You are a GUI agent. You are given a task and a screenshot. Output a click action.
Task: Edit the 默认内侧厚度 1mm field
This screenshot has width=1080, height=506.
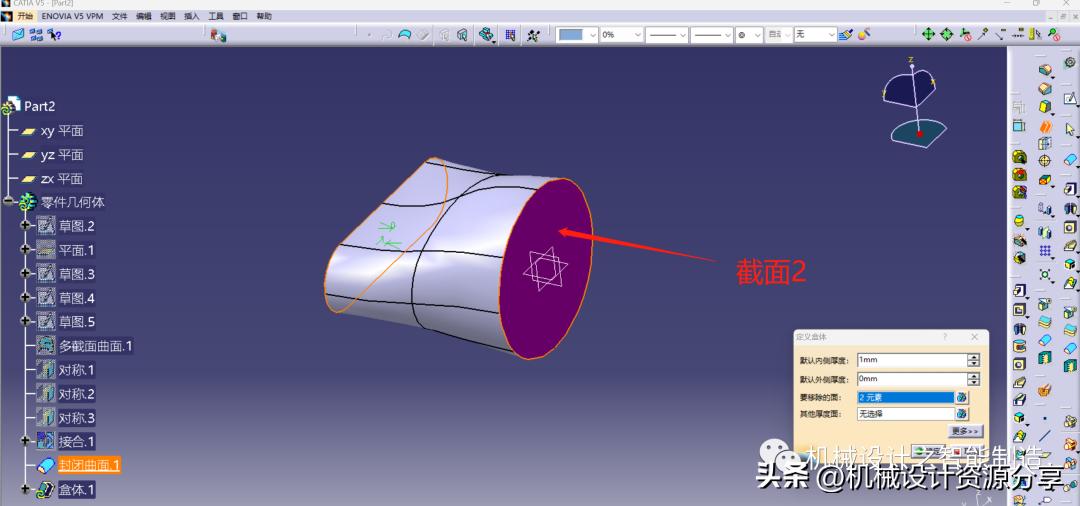point(912,360)
